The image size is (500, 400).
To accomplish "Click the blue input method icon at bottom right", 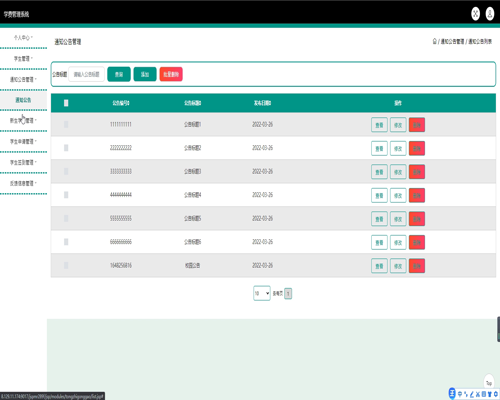I will point(452,393).
